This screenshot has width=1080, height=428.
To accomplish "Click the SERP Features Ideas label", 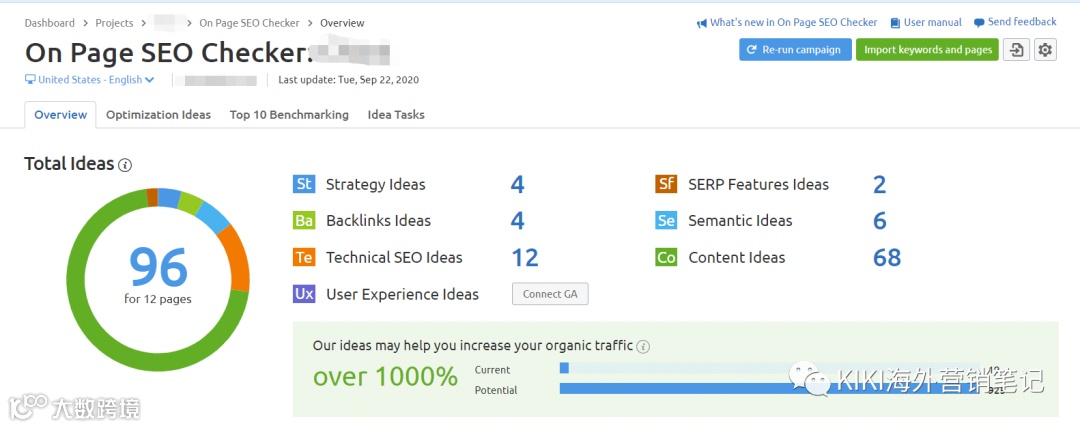I will (758, 185).
